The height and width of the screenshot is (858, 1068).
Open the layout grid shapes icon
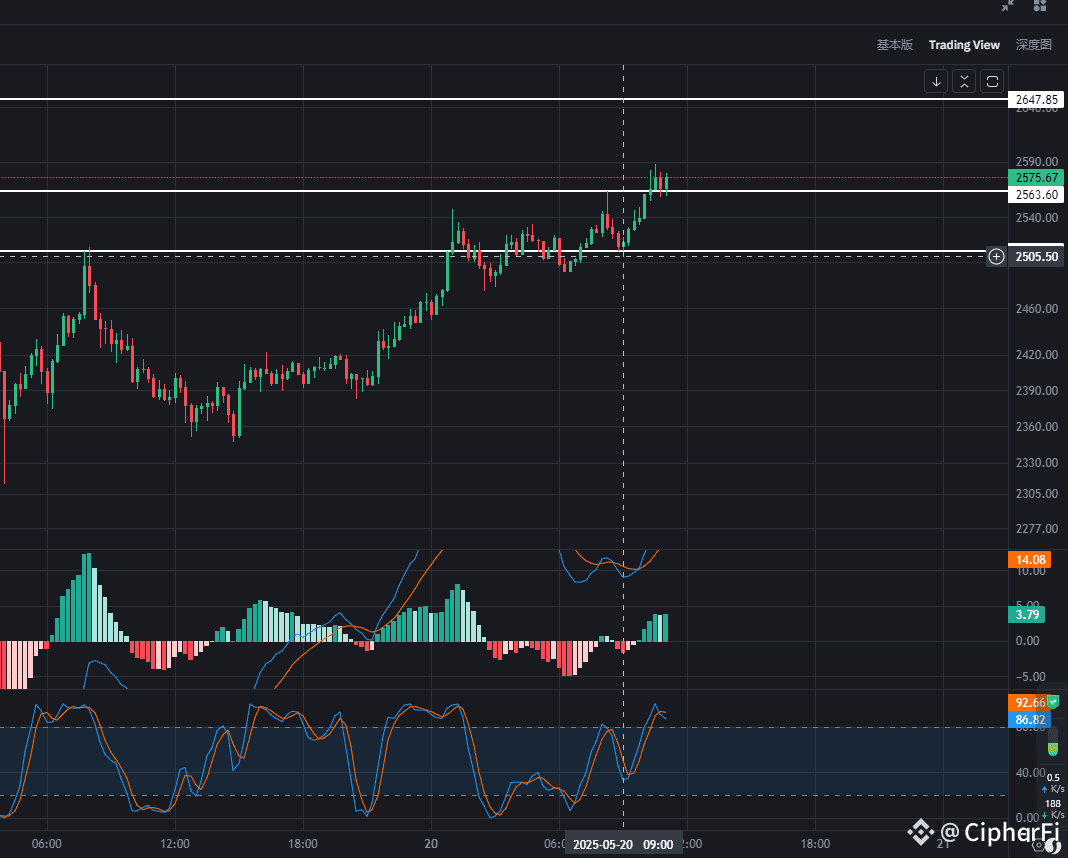coord(1039,5)
